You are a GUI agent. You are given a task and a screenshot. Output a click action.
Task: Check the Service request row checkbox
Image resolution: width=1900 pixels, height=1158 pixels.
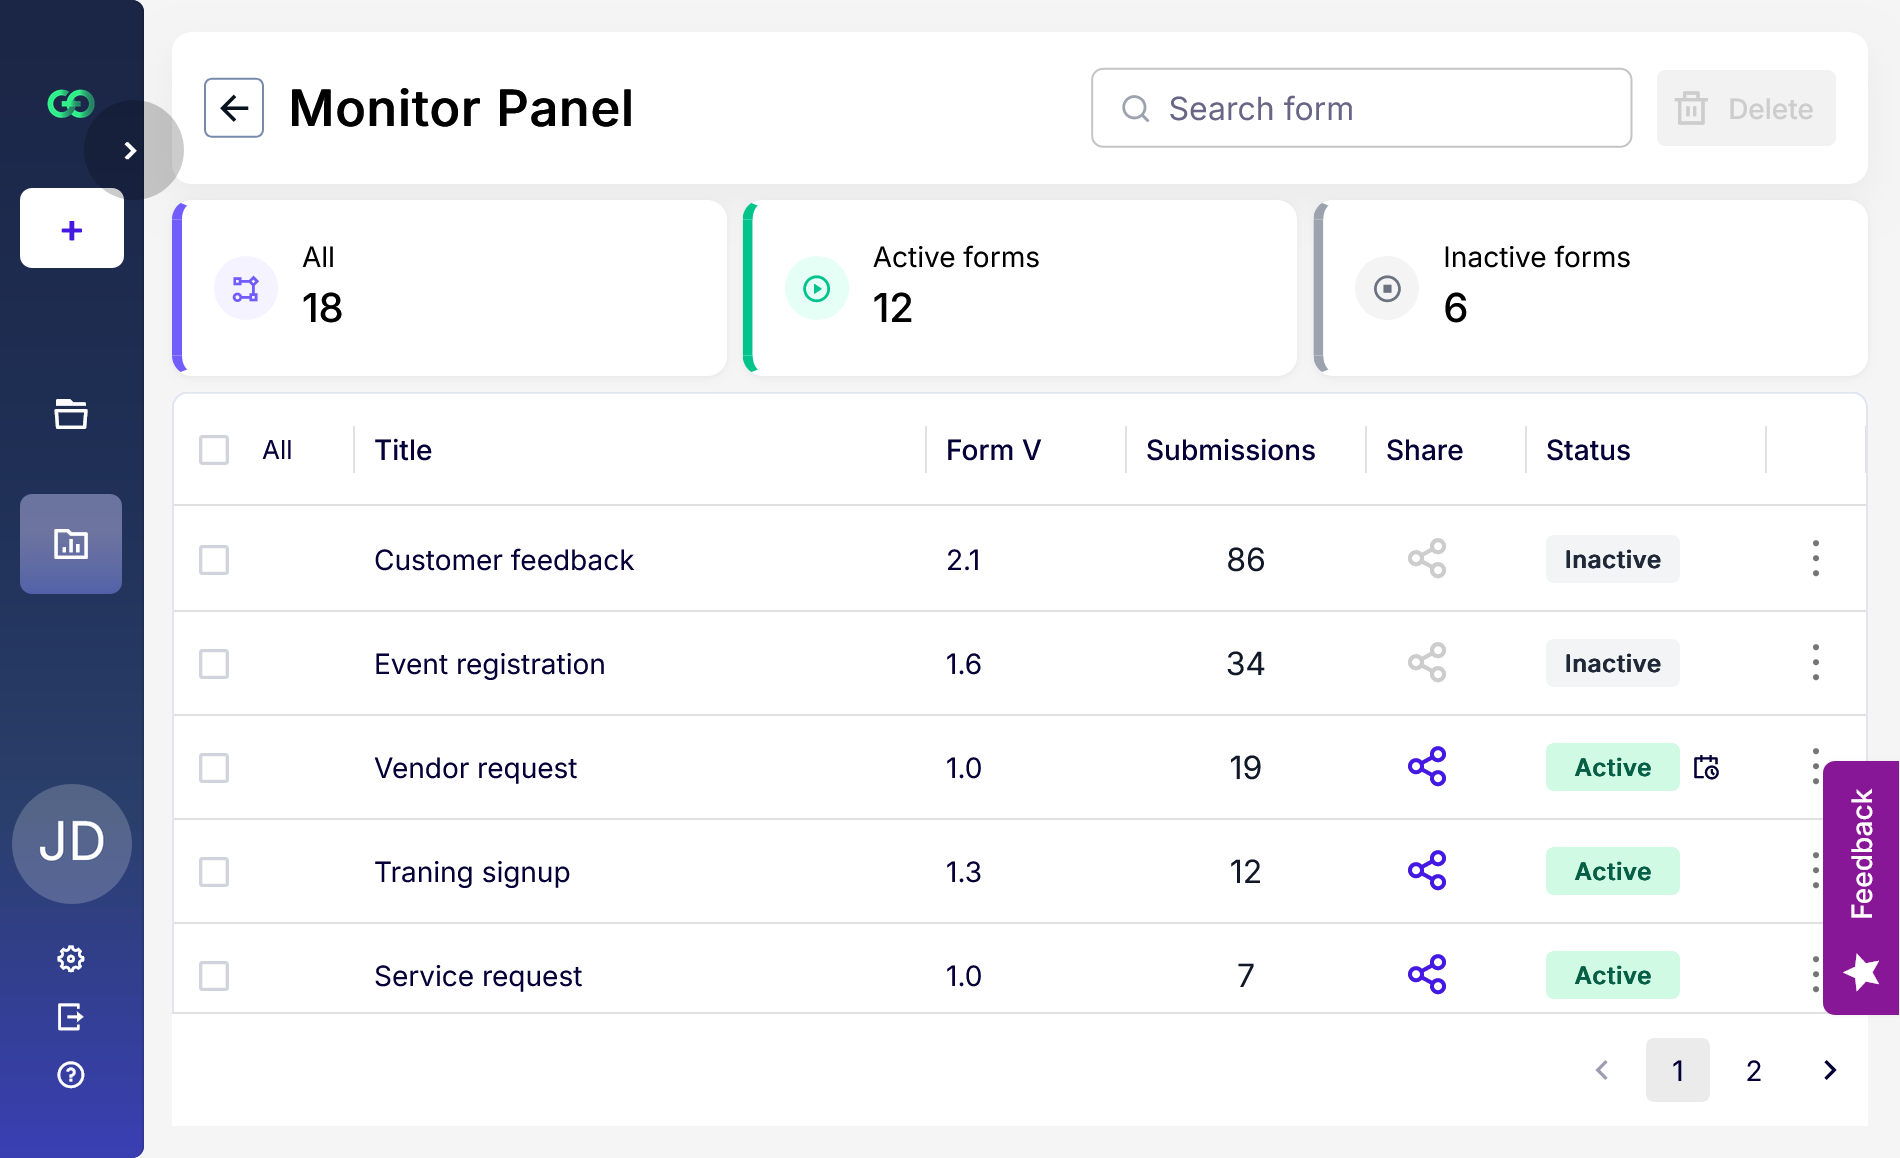pos(214,976)
